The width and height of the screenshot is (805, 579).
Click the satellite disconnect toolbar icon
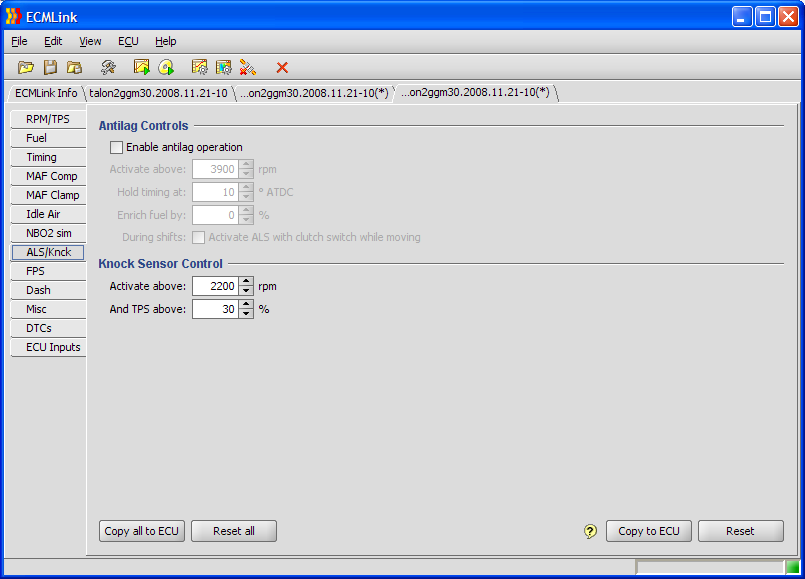point(248,67)
